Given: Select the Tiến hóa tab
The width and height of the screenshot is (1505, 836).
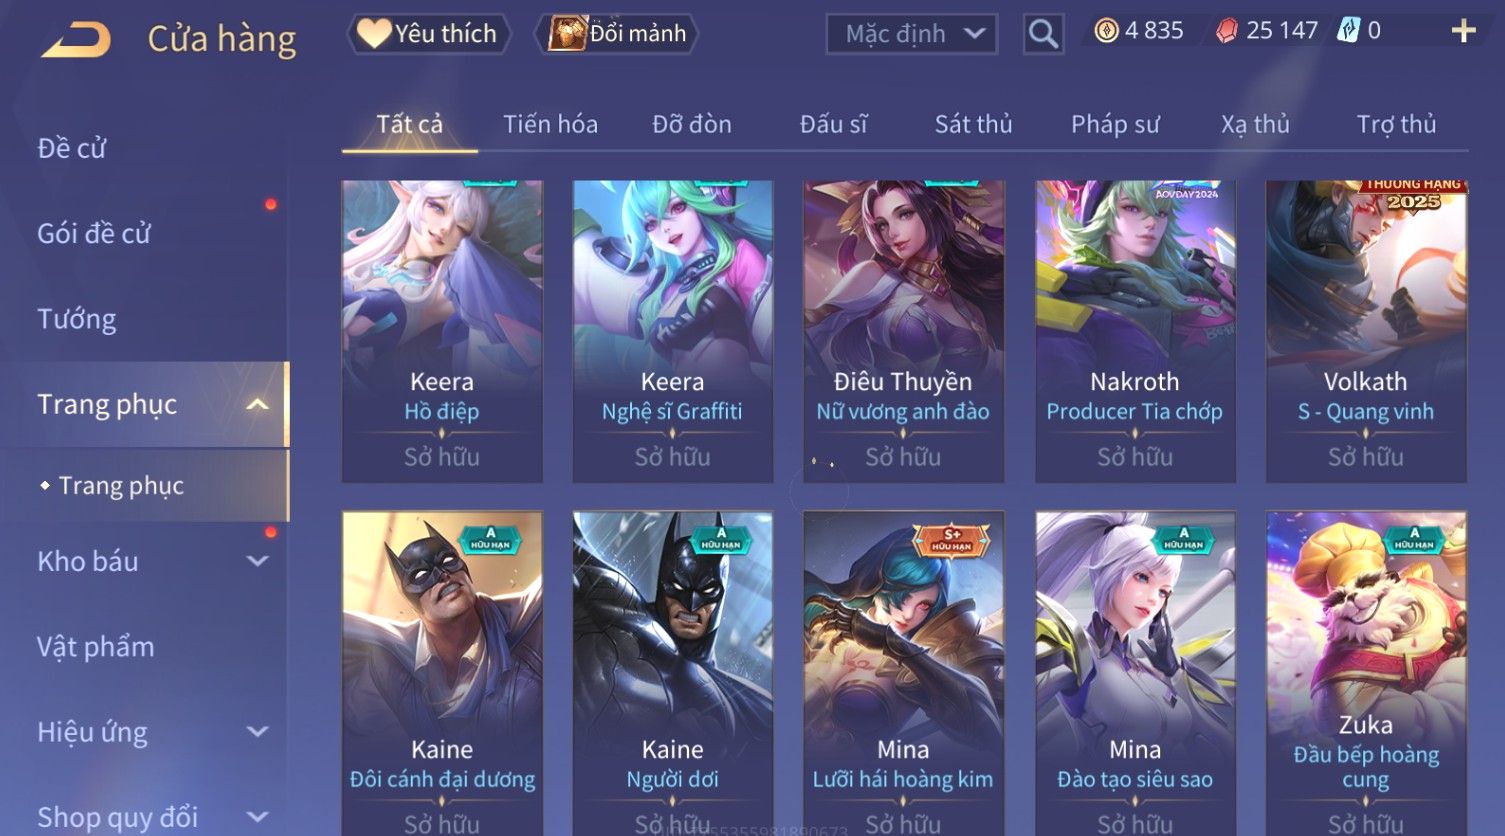Looking at the screenshot, I should pos(550,124).
